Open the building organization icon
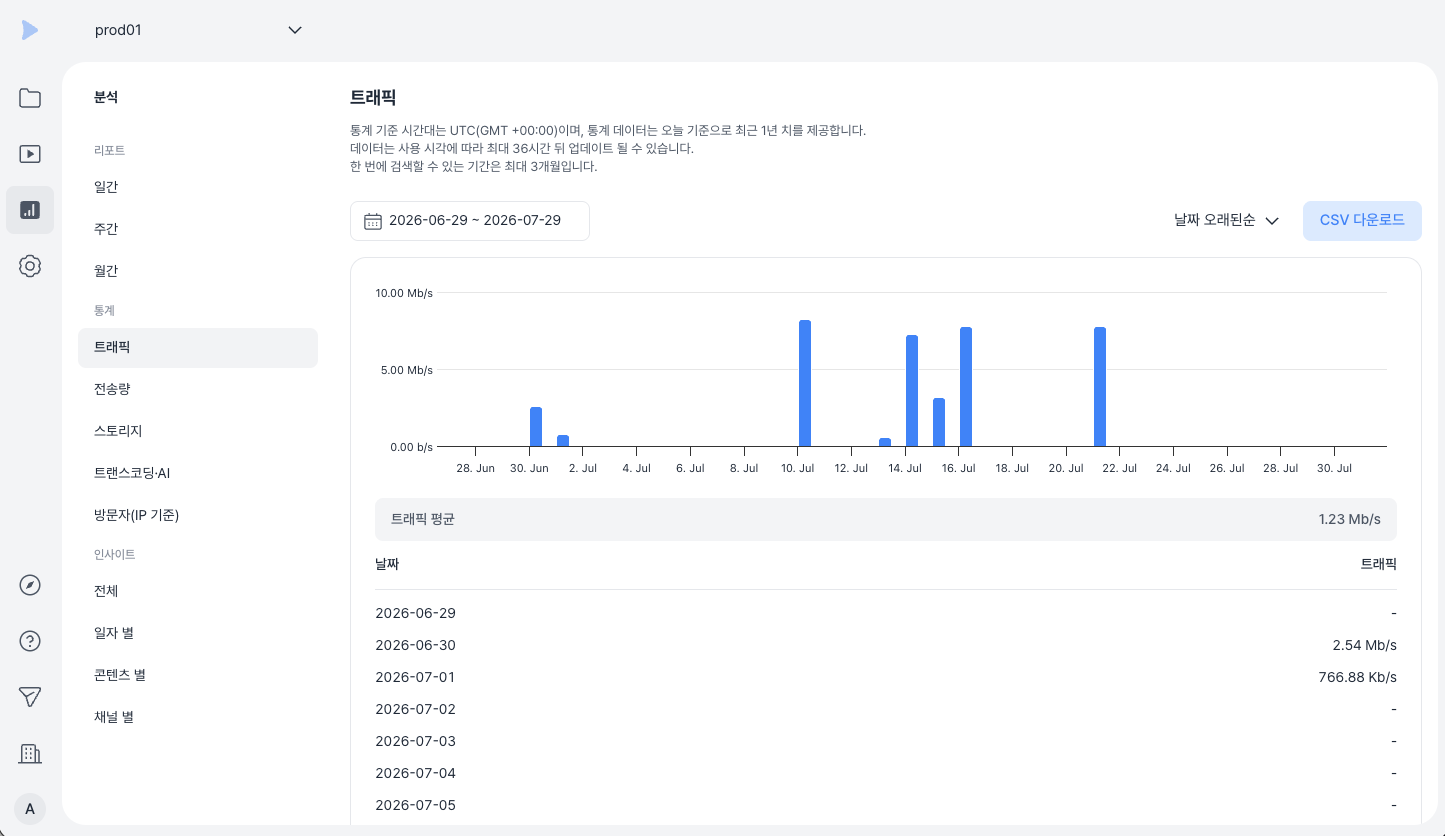Screen dimensions: 1445x836 click(30, 754)
